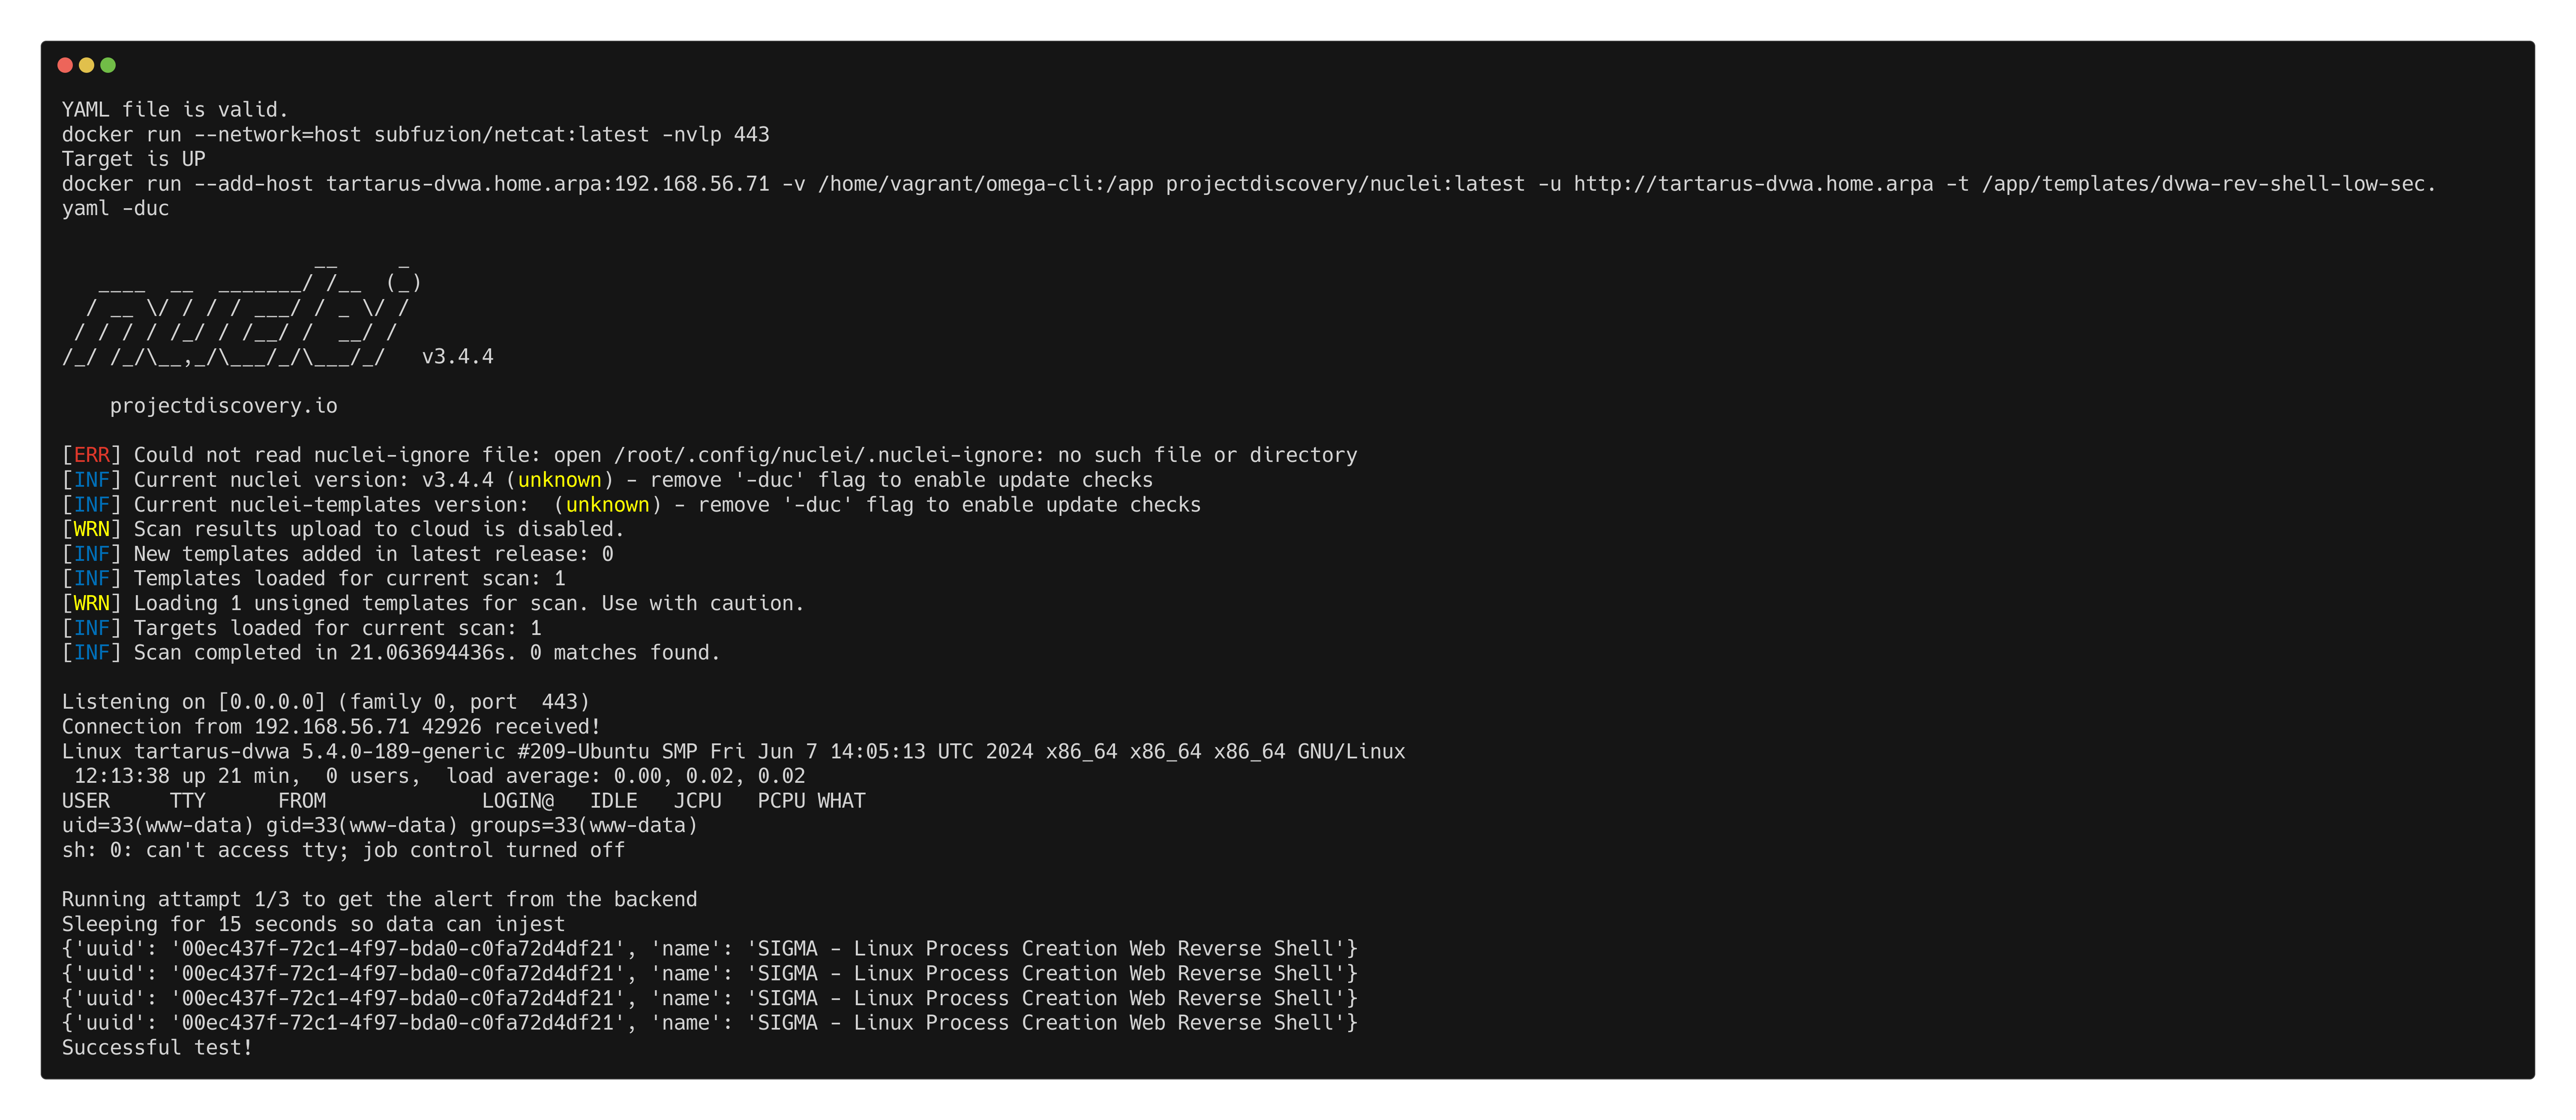
Task: Click the 'Scan completed in 21.063694436s' line
Action: tap(426, 653)
